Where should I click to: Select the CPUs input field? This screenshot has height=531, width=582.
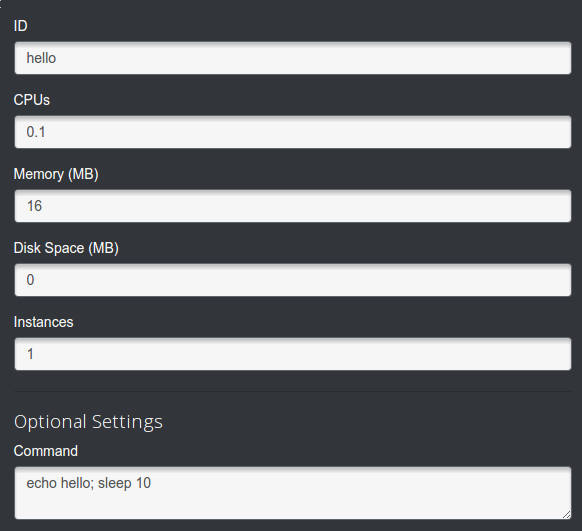293,132
